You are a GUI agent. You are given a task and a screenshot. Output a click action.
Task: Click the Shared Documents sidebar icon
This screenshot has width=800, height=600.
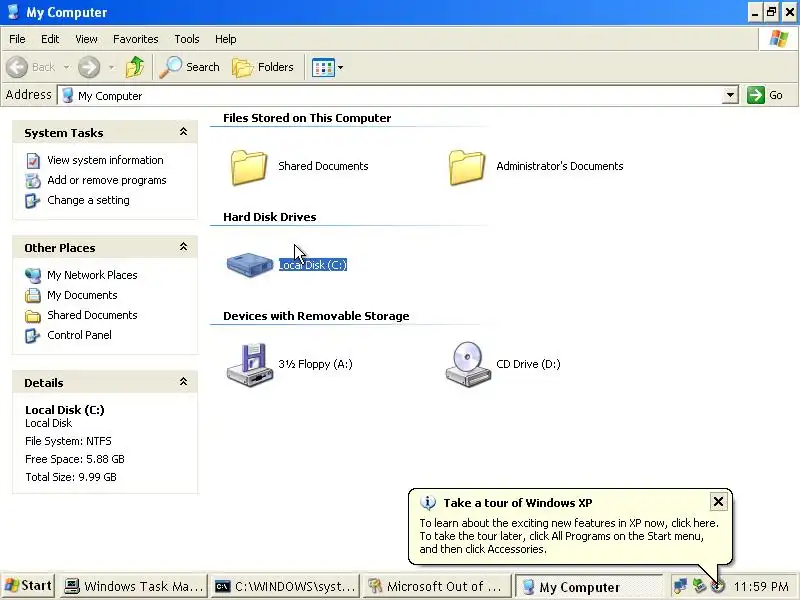(33, 316)
